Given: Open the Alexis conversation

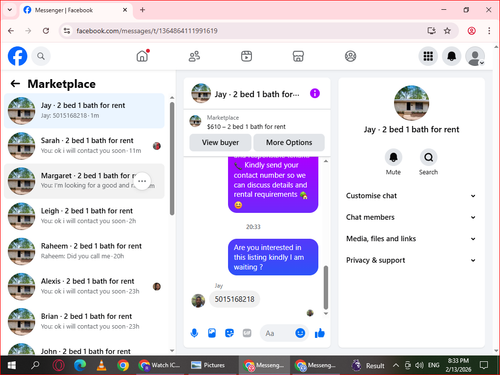Looking at the screenshot, I should point(84,286).
